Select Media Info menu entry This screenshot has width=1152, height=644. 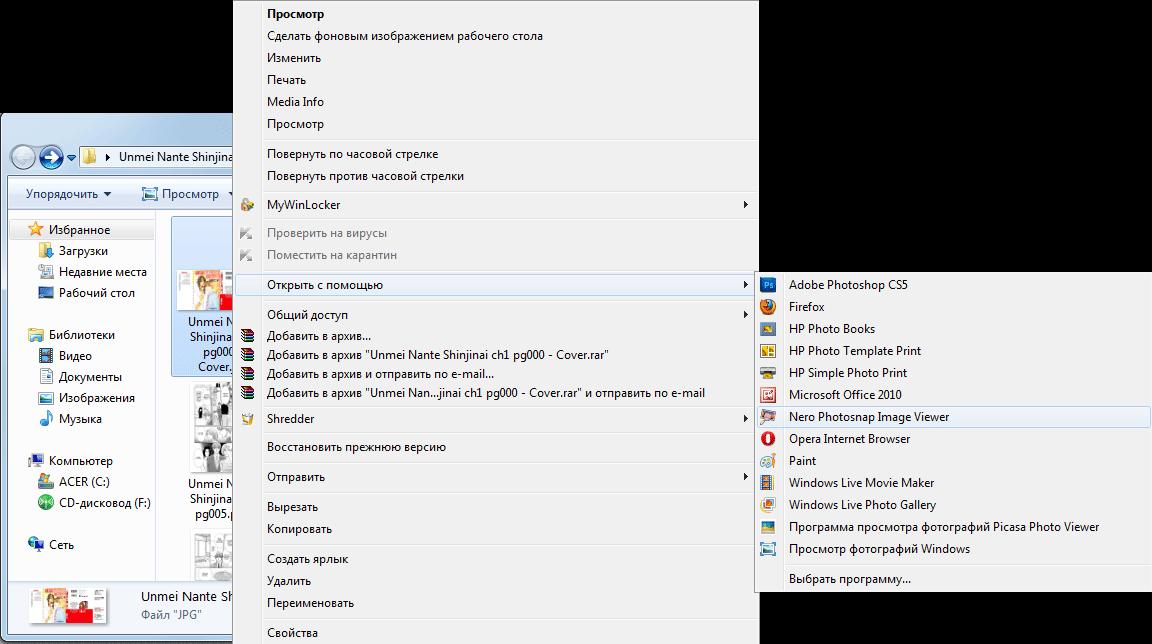pos(496,102)
